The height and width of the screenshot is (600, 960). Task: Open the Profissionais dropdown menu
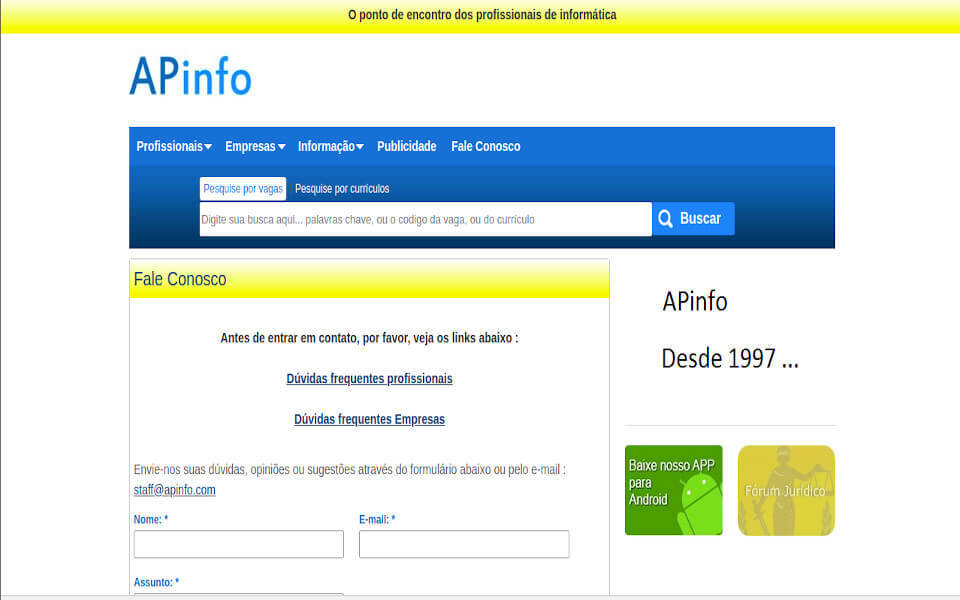174,146
